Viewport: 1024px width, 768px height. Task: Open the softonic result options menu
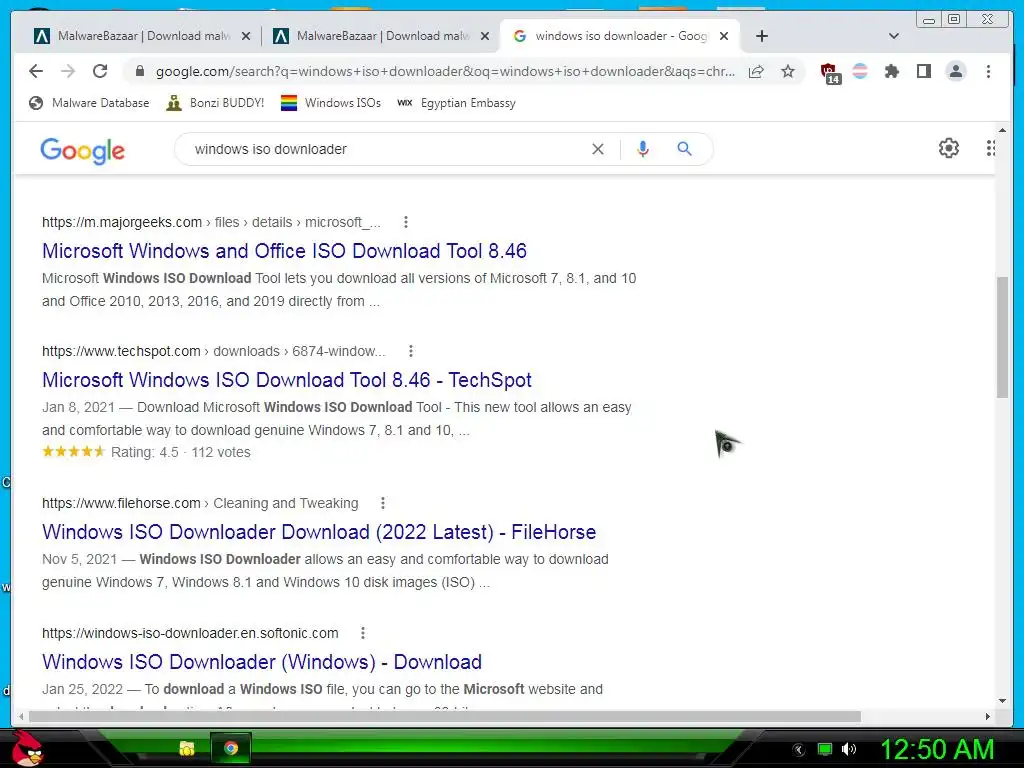click(x=362, y=633)
